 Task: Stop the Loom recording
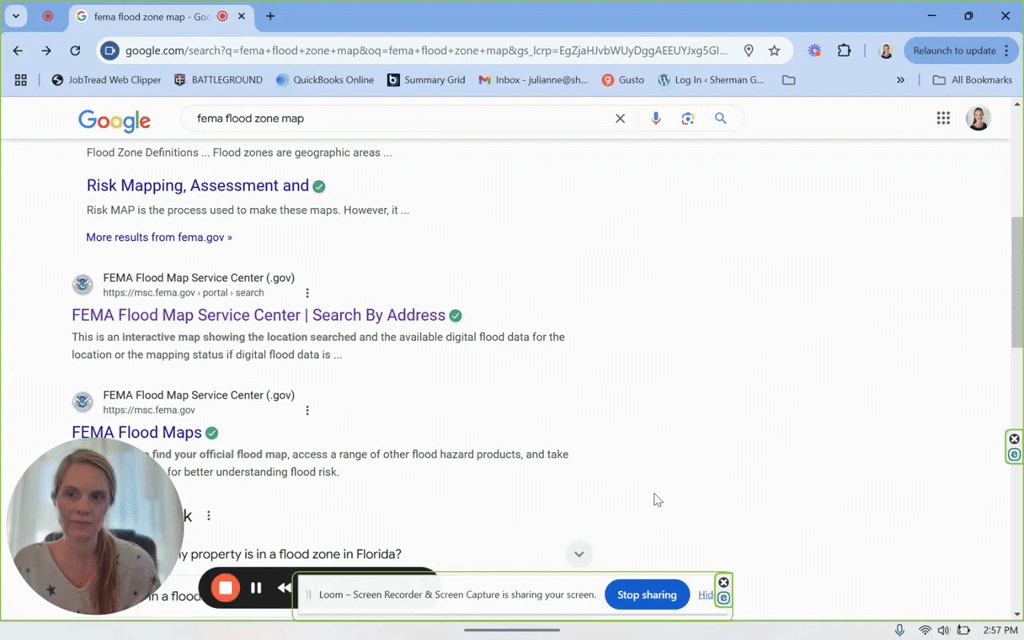pos(226,588)
